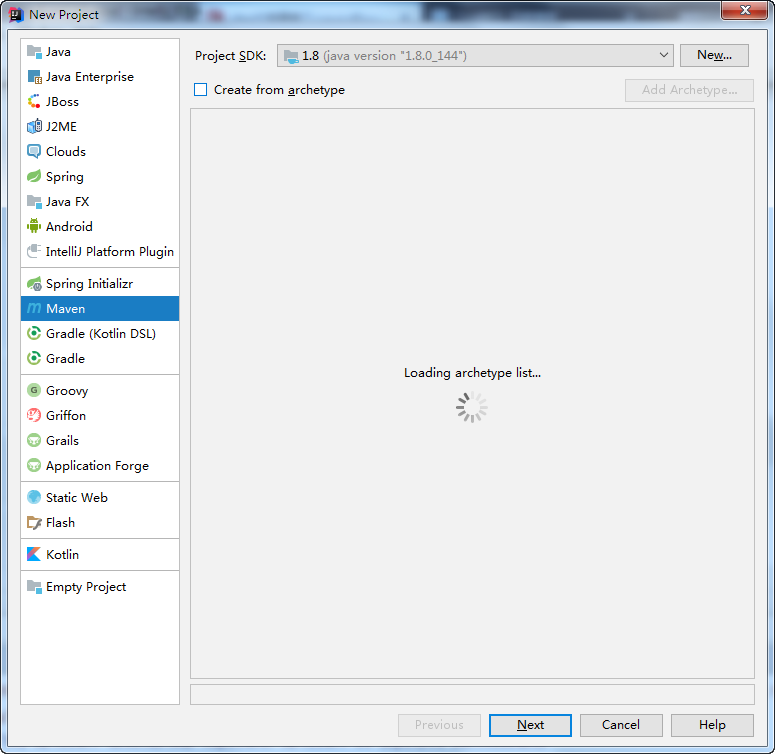Select 'Kotlin' label in list
This screenshot has width=775, height=754.
click(62, 554)
